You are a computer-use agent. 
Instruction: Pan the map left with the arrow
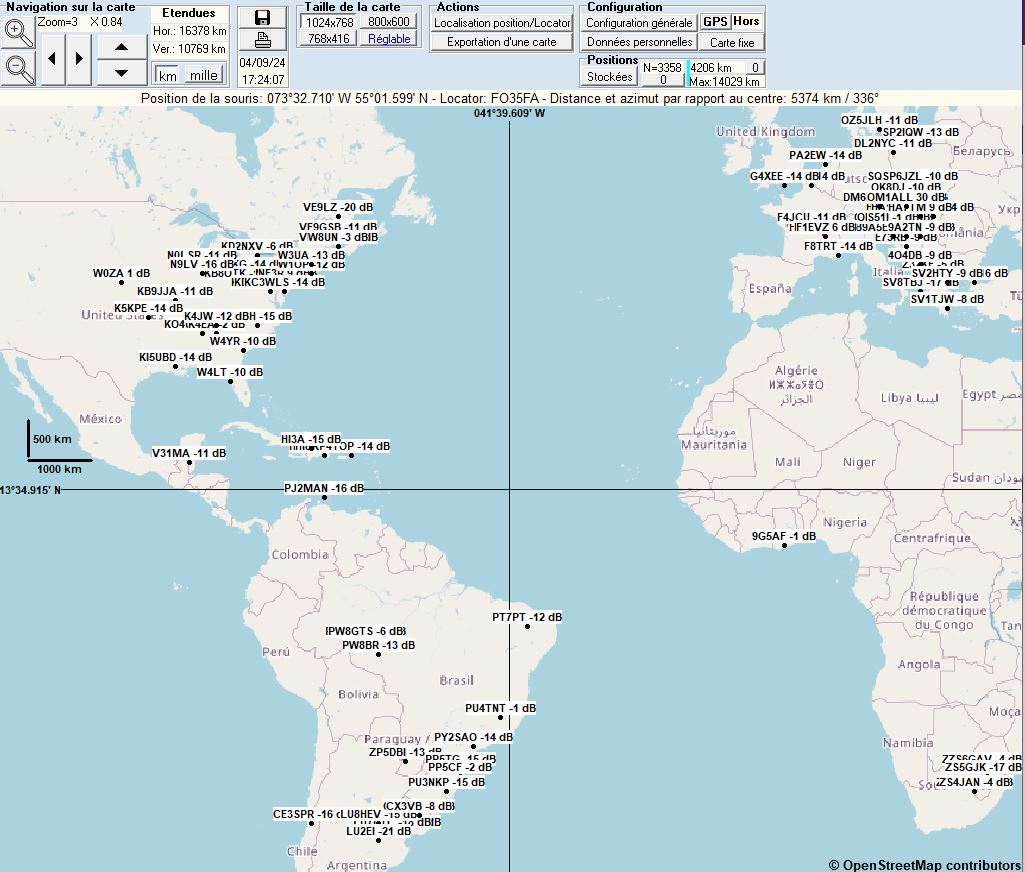click(52, 59)
